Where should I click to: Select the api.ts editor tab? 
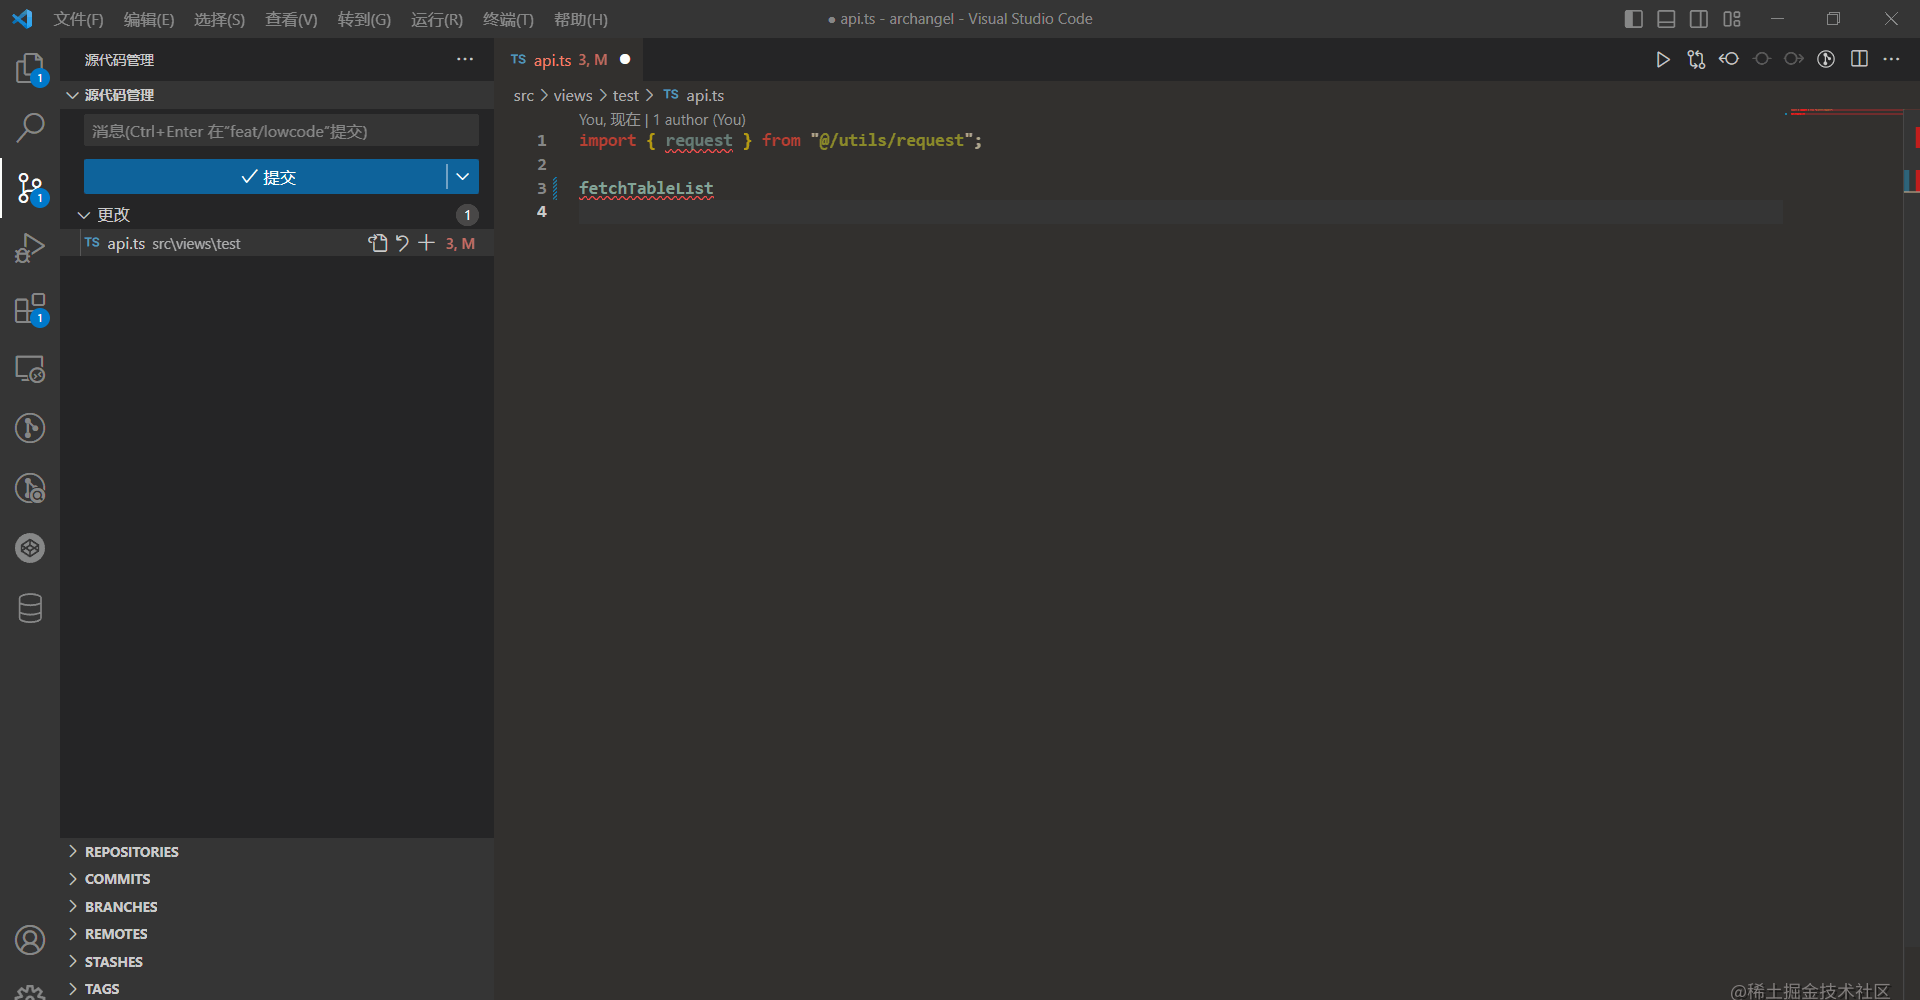pyautogui.click(x=570, y=60)
